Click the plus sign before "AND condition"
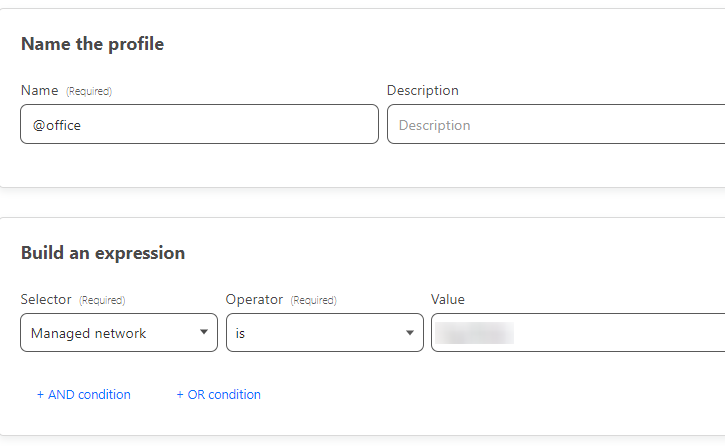This screenshot has height=446, width=725. click(x=41, y=395)
